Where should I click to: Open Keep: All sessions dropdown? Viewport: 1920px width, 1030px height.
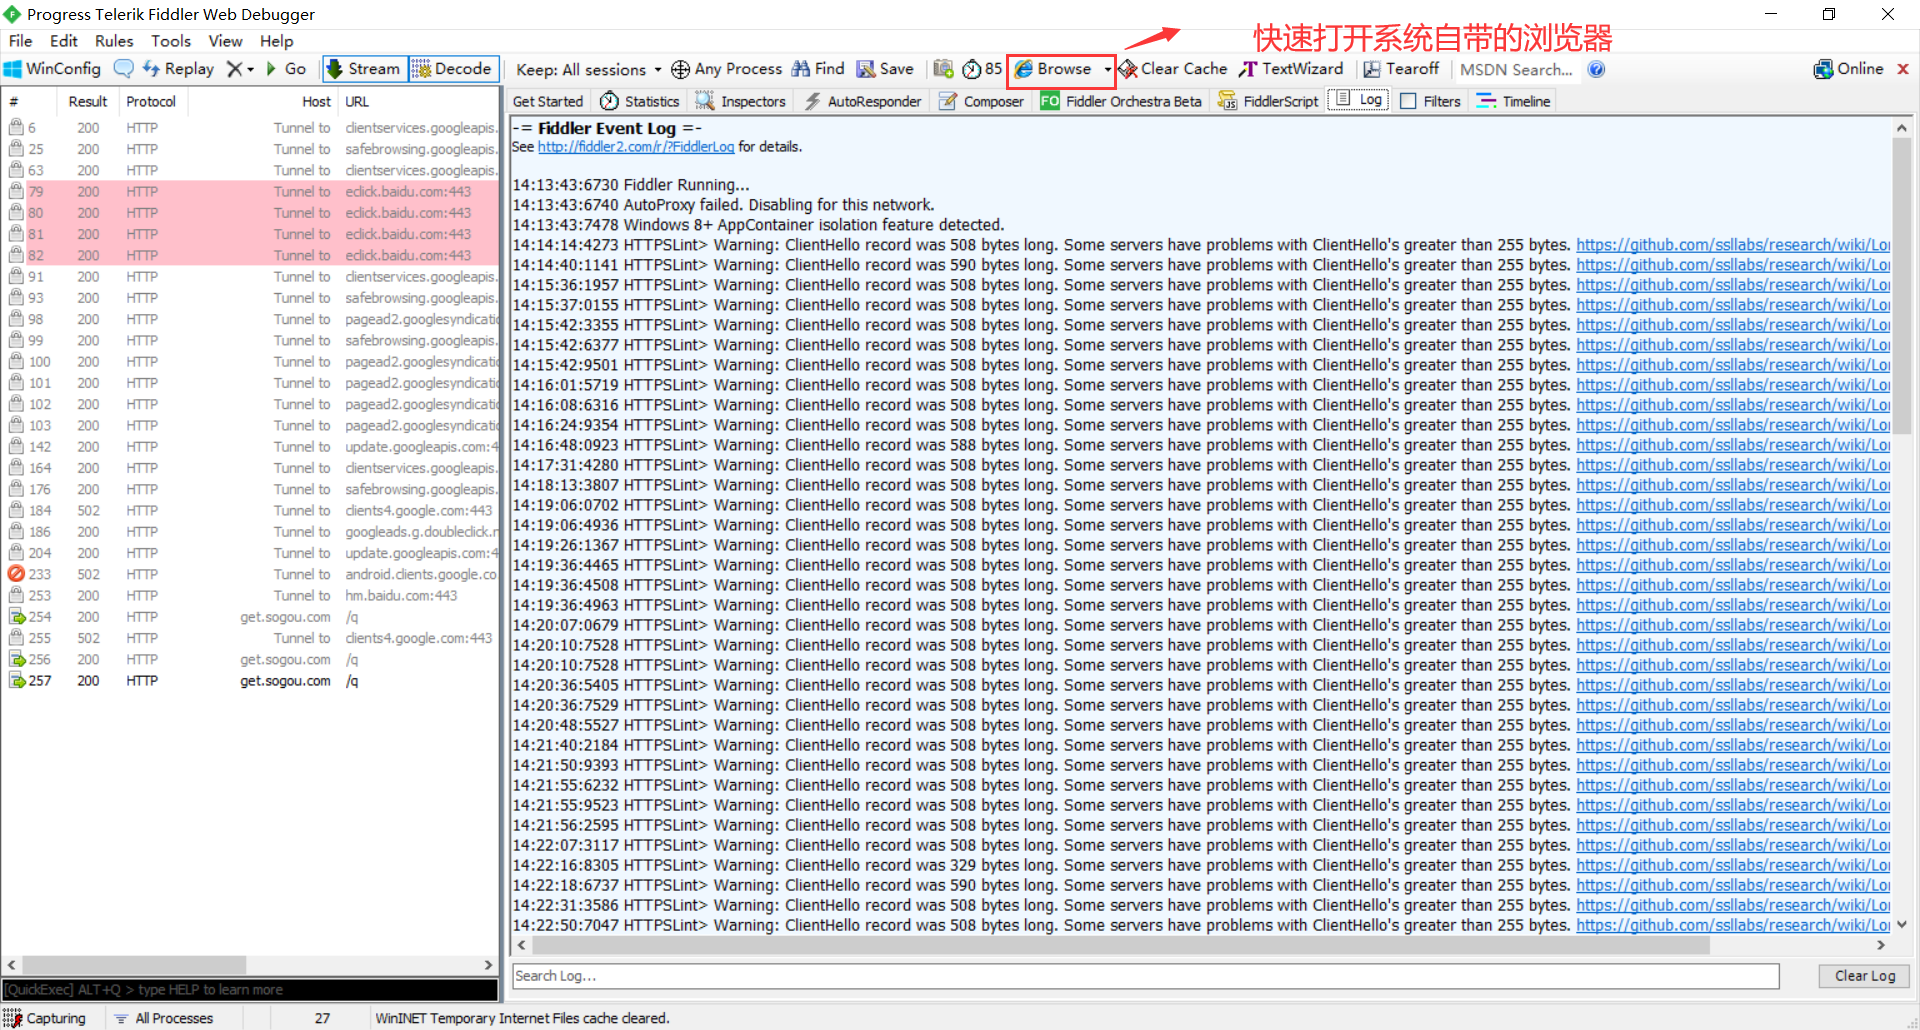click(588, 69)
